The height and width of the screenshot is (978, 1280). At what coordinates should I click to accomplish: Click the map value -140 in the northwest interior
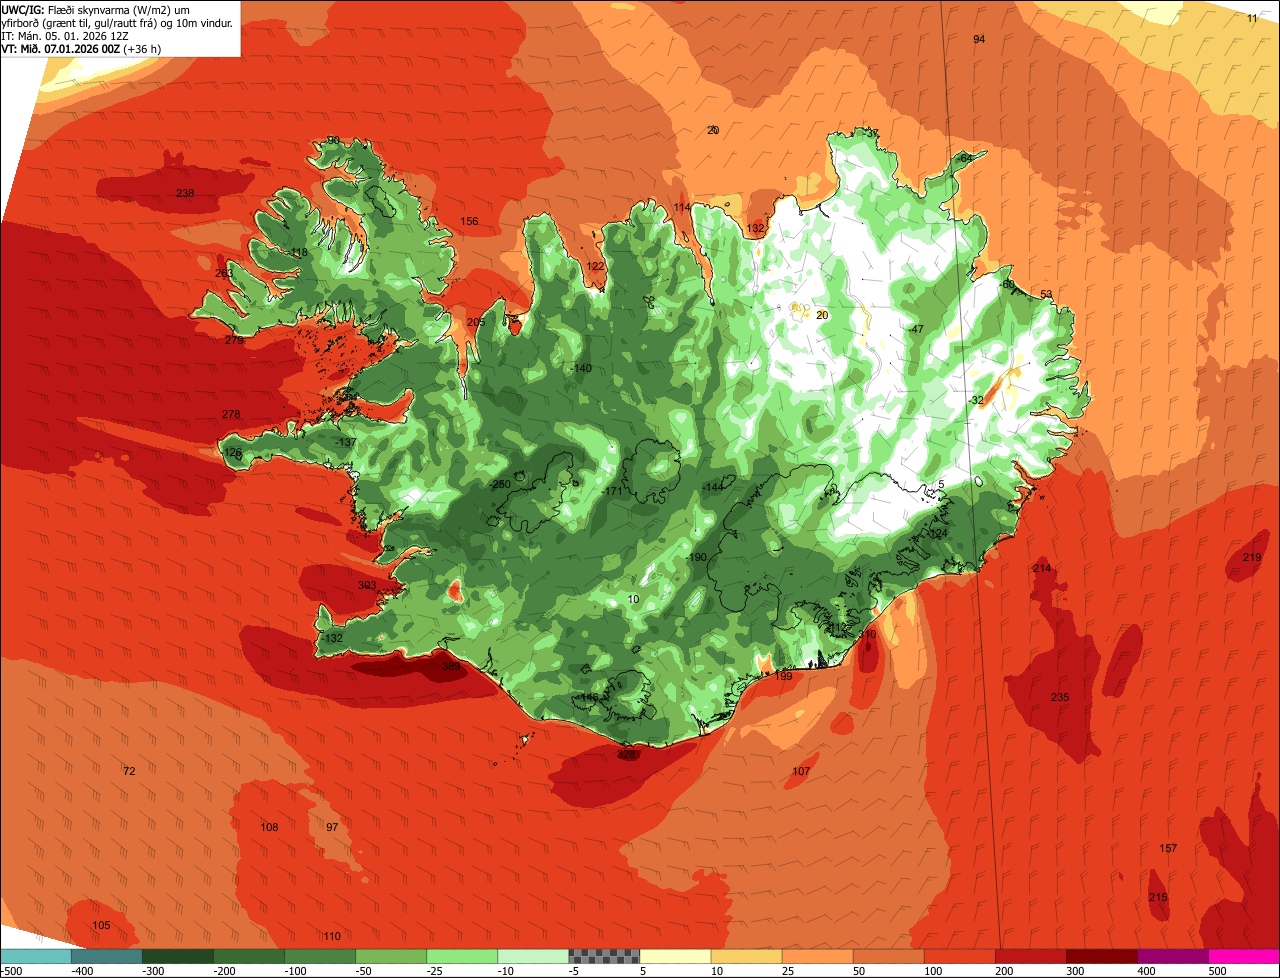pos(580,369)
